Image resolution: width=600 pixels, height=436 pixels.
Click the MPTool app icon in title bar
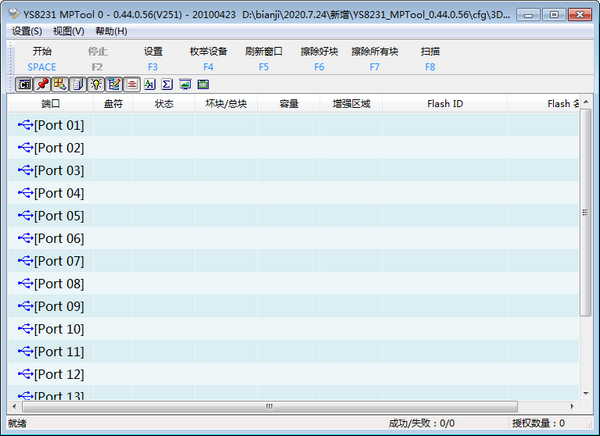[x=14, y=14]
